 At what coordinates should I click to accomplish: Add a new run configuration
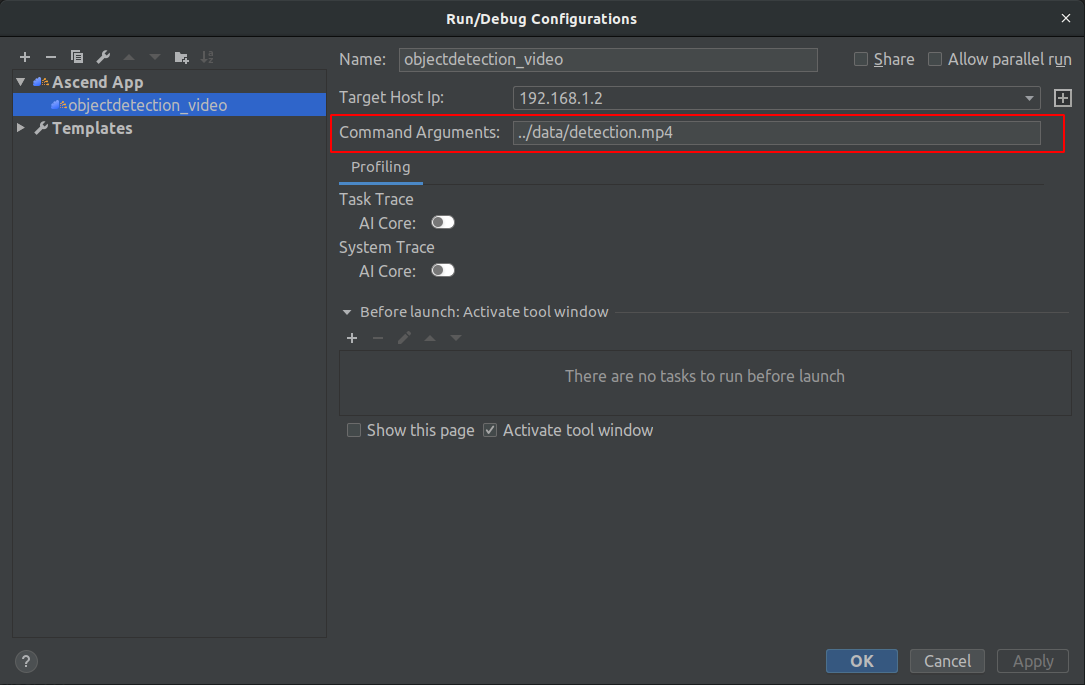24,57
